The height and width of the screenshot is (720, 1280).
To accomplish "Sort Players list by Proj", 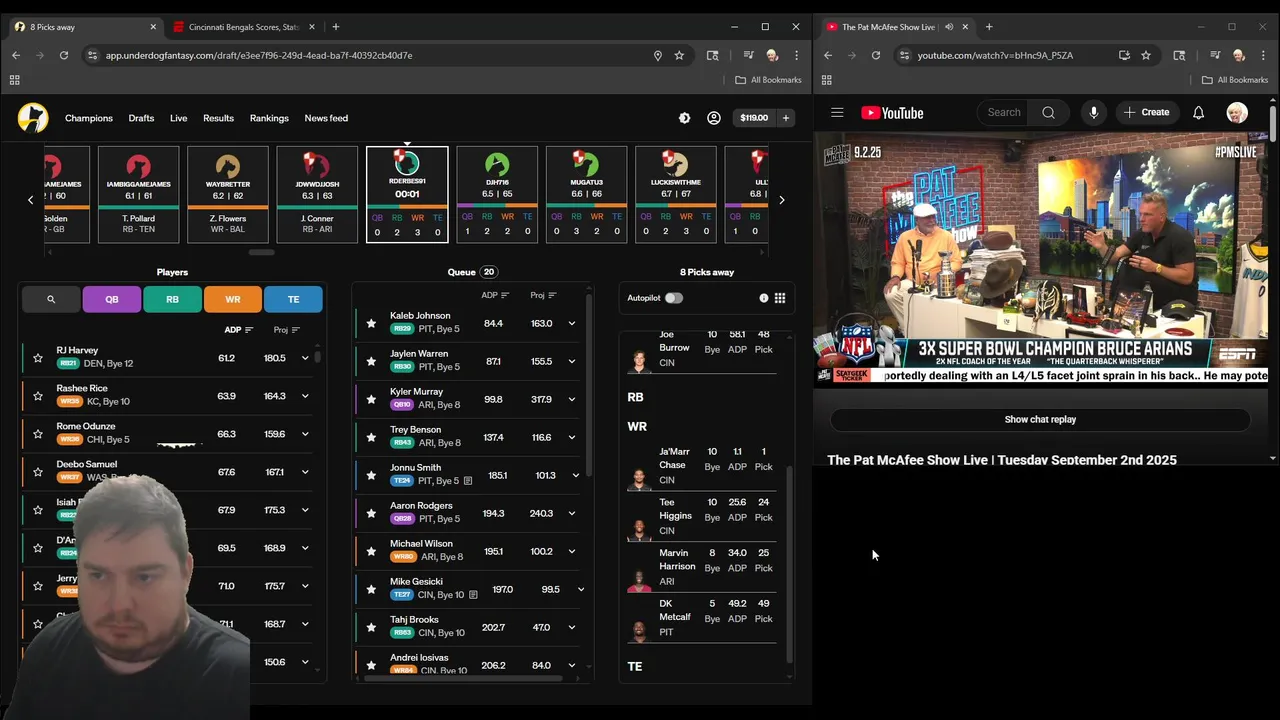I will pos(287,330).
